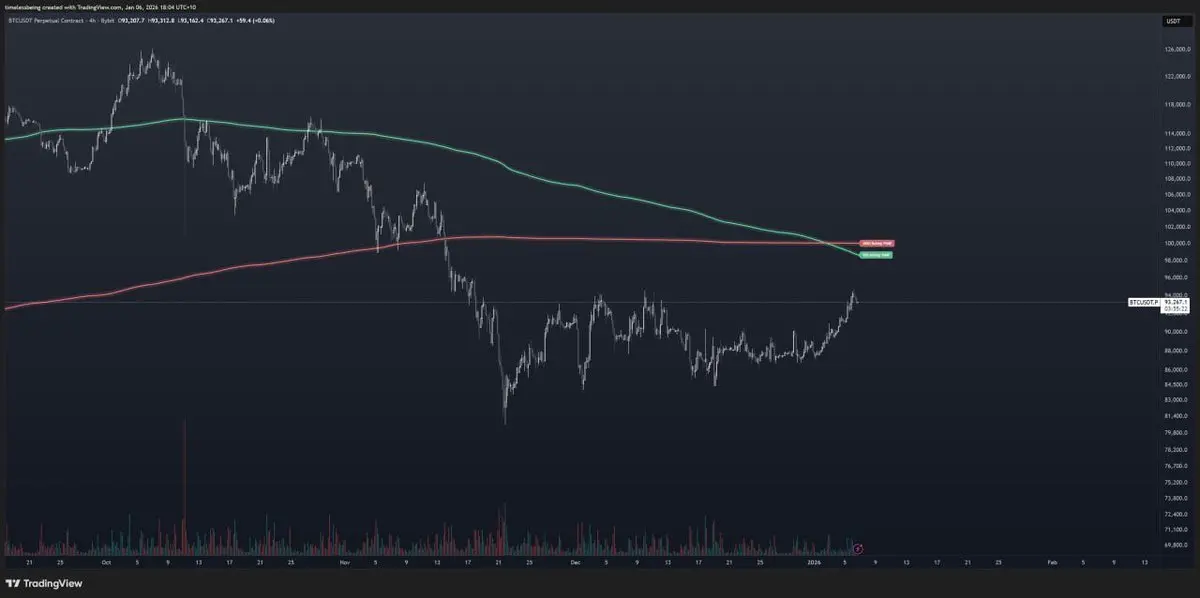This screenshot has width=1200, height=598.
Task: Click the BTCUSDT.P symbol tag on the price line
Action: [x=1143, y=301]
